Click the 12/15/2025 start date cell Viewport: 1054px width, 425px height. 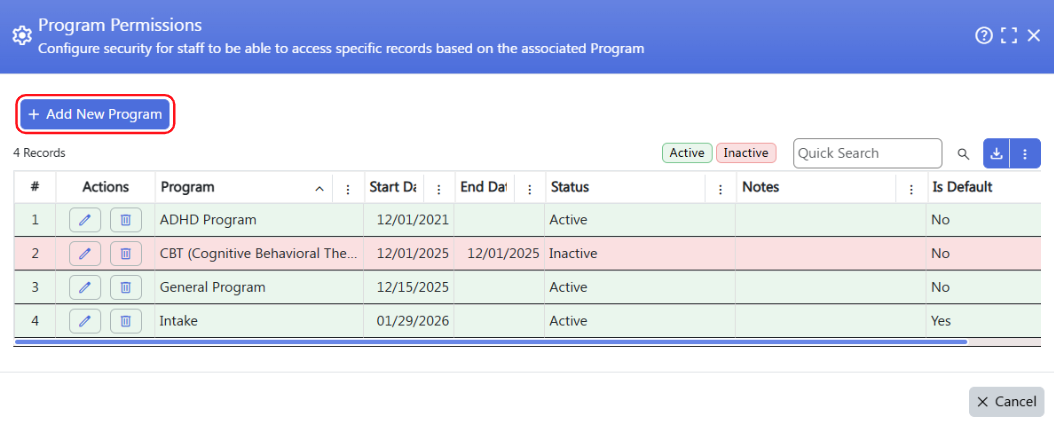pyautogui.click(x=409, y=287)
